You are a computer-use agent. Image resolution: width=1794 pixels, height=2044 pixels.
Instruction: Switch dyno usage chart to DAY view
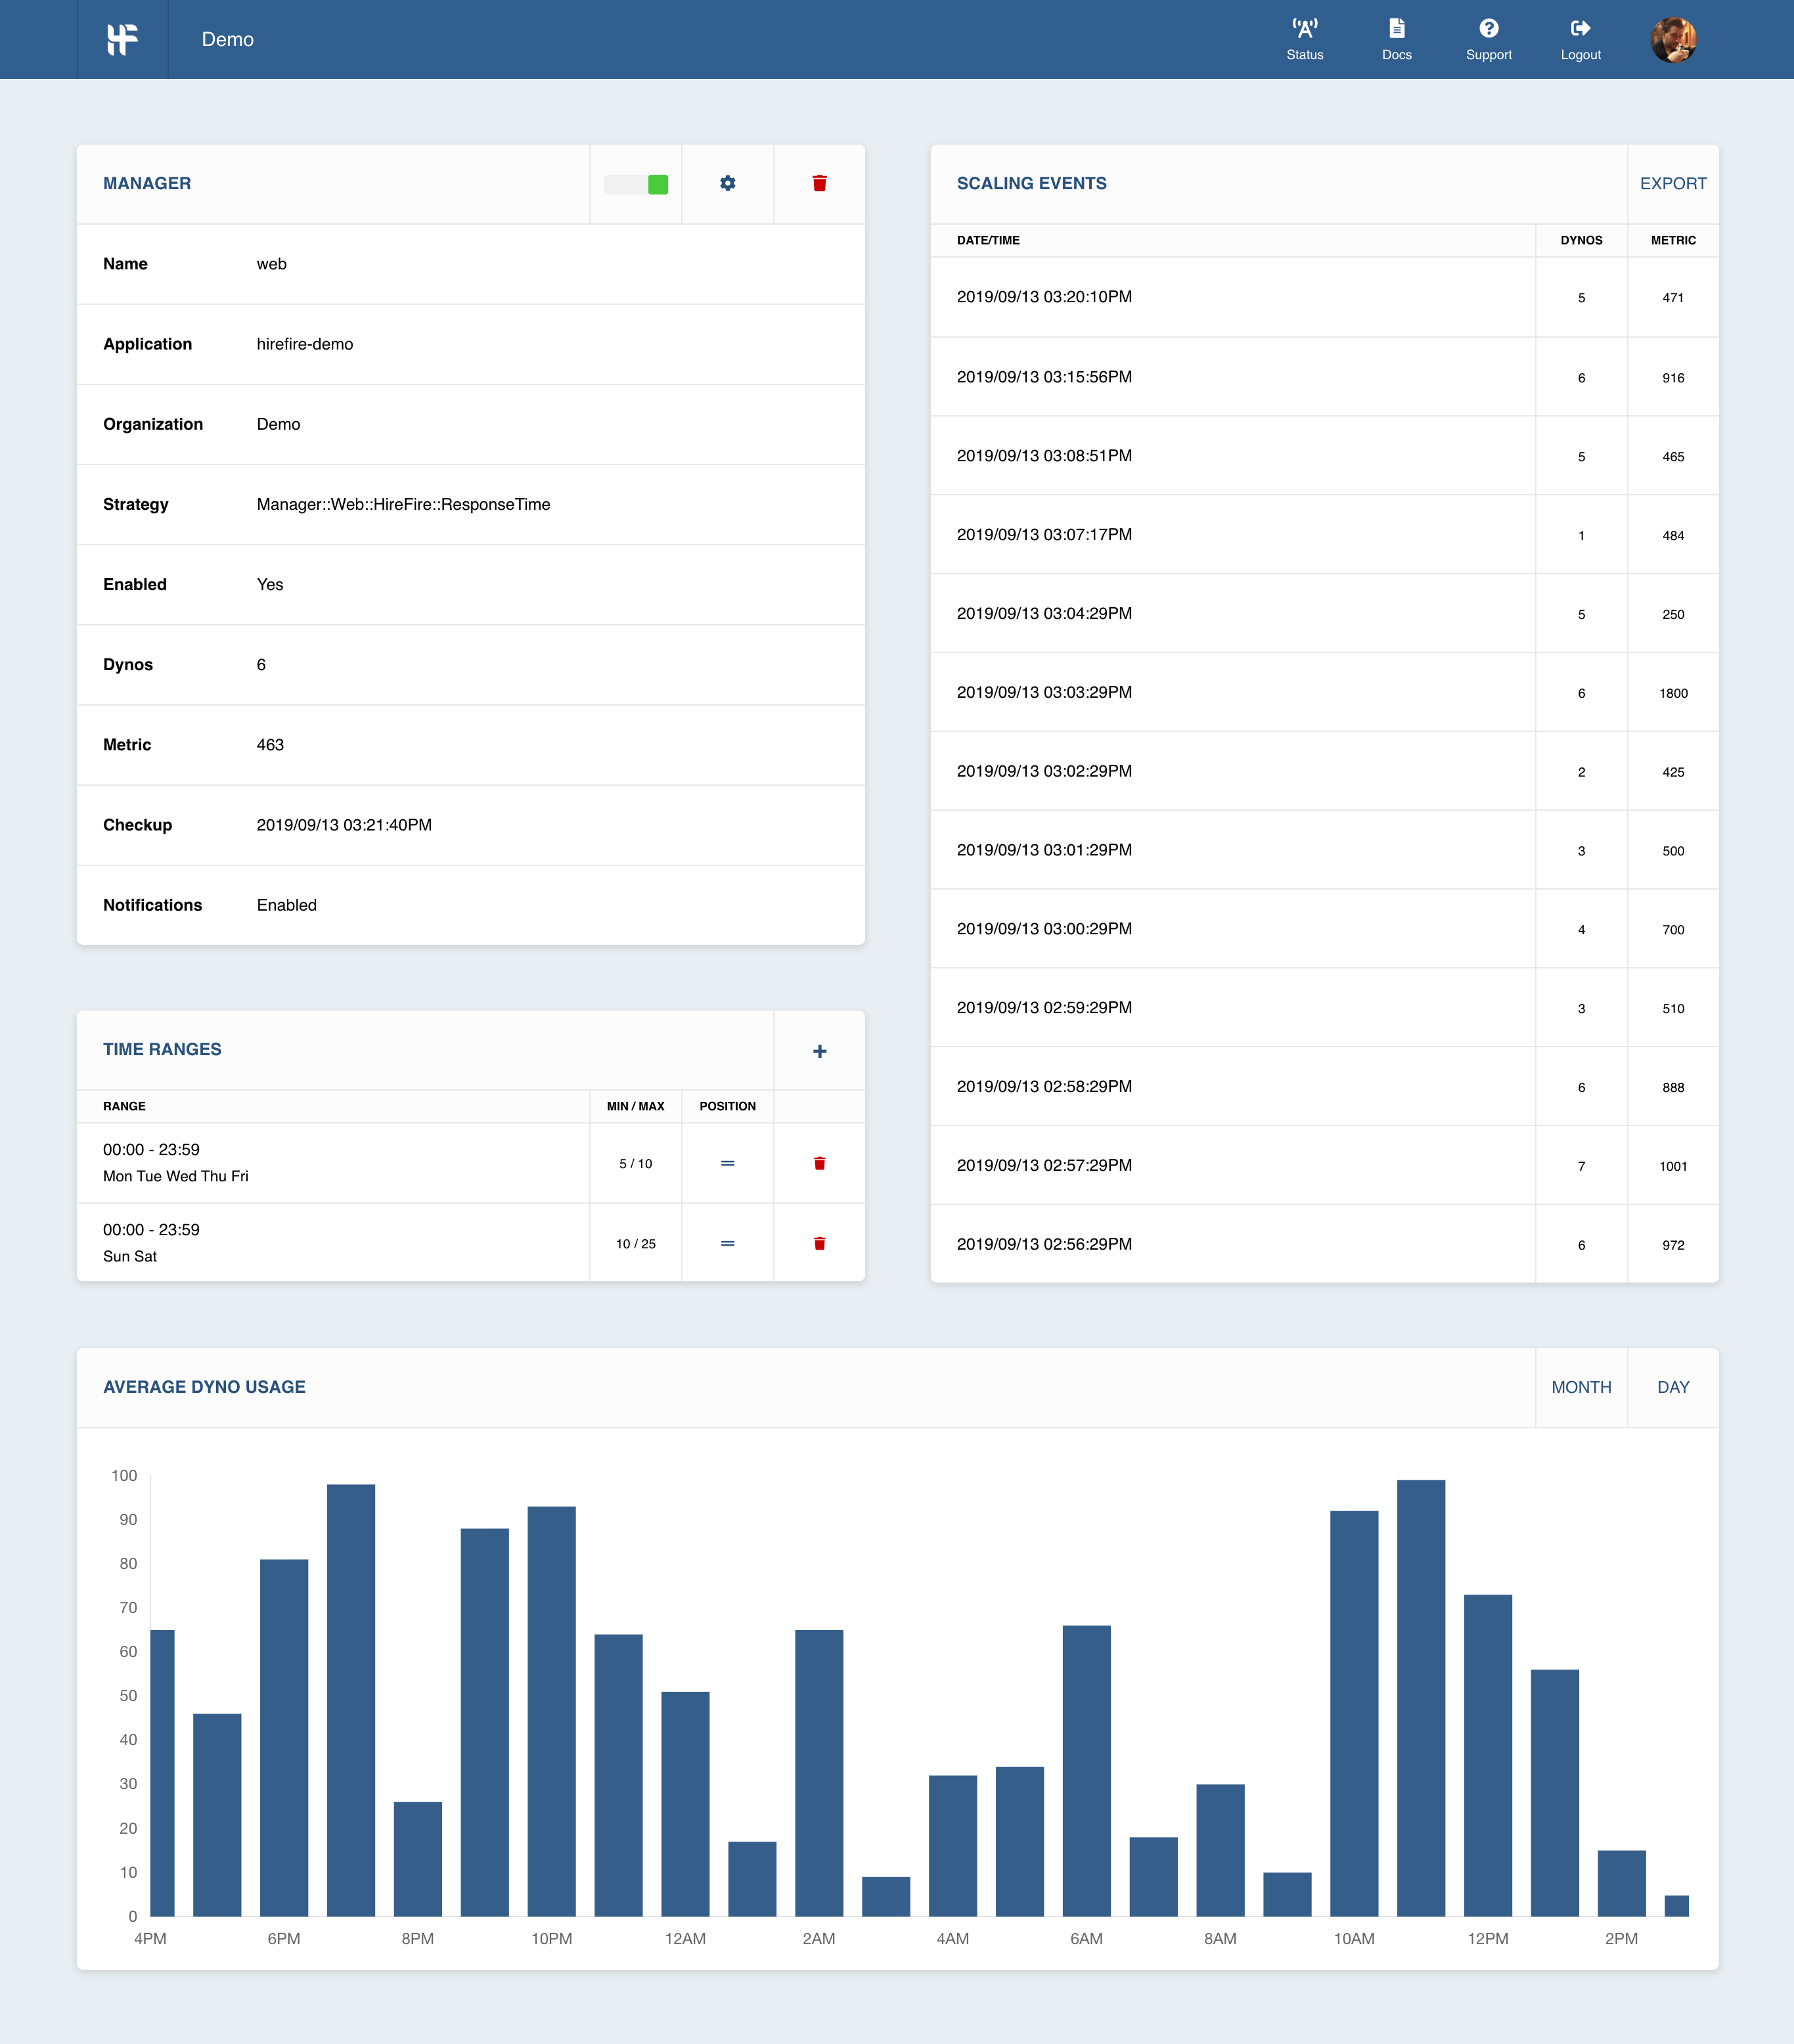1673,1387
